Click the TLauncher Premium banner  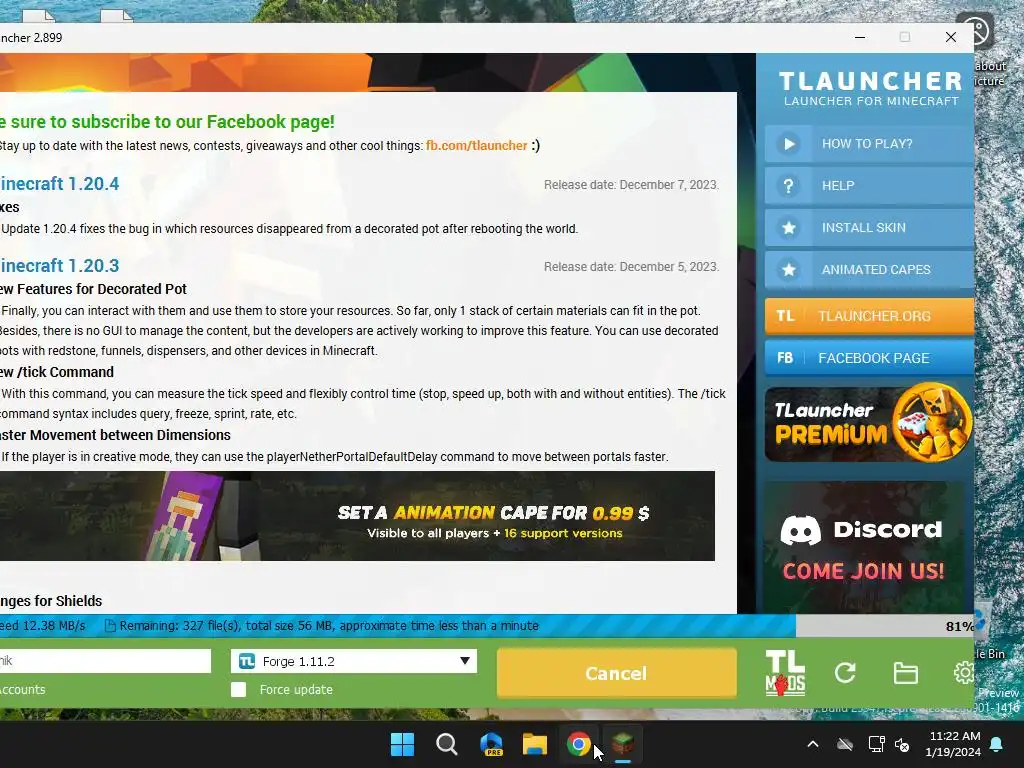869,423
